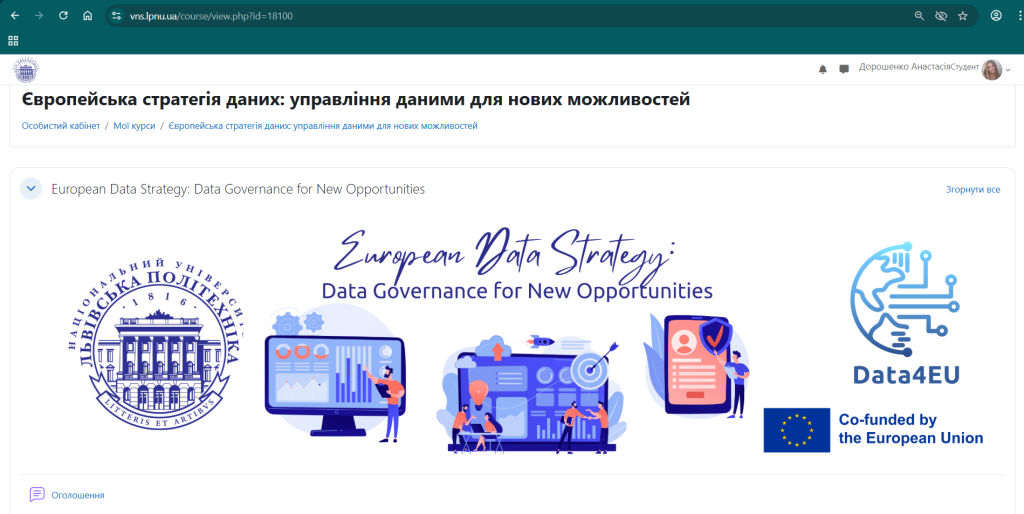Click the 'Згорнути все' link
This screenshot has height=514, width=1024.
point(972,189)
